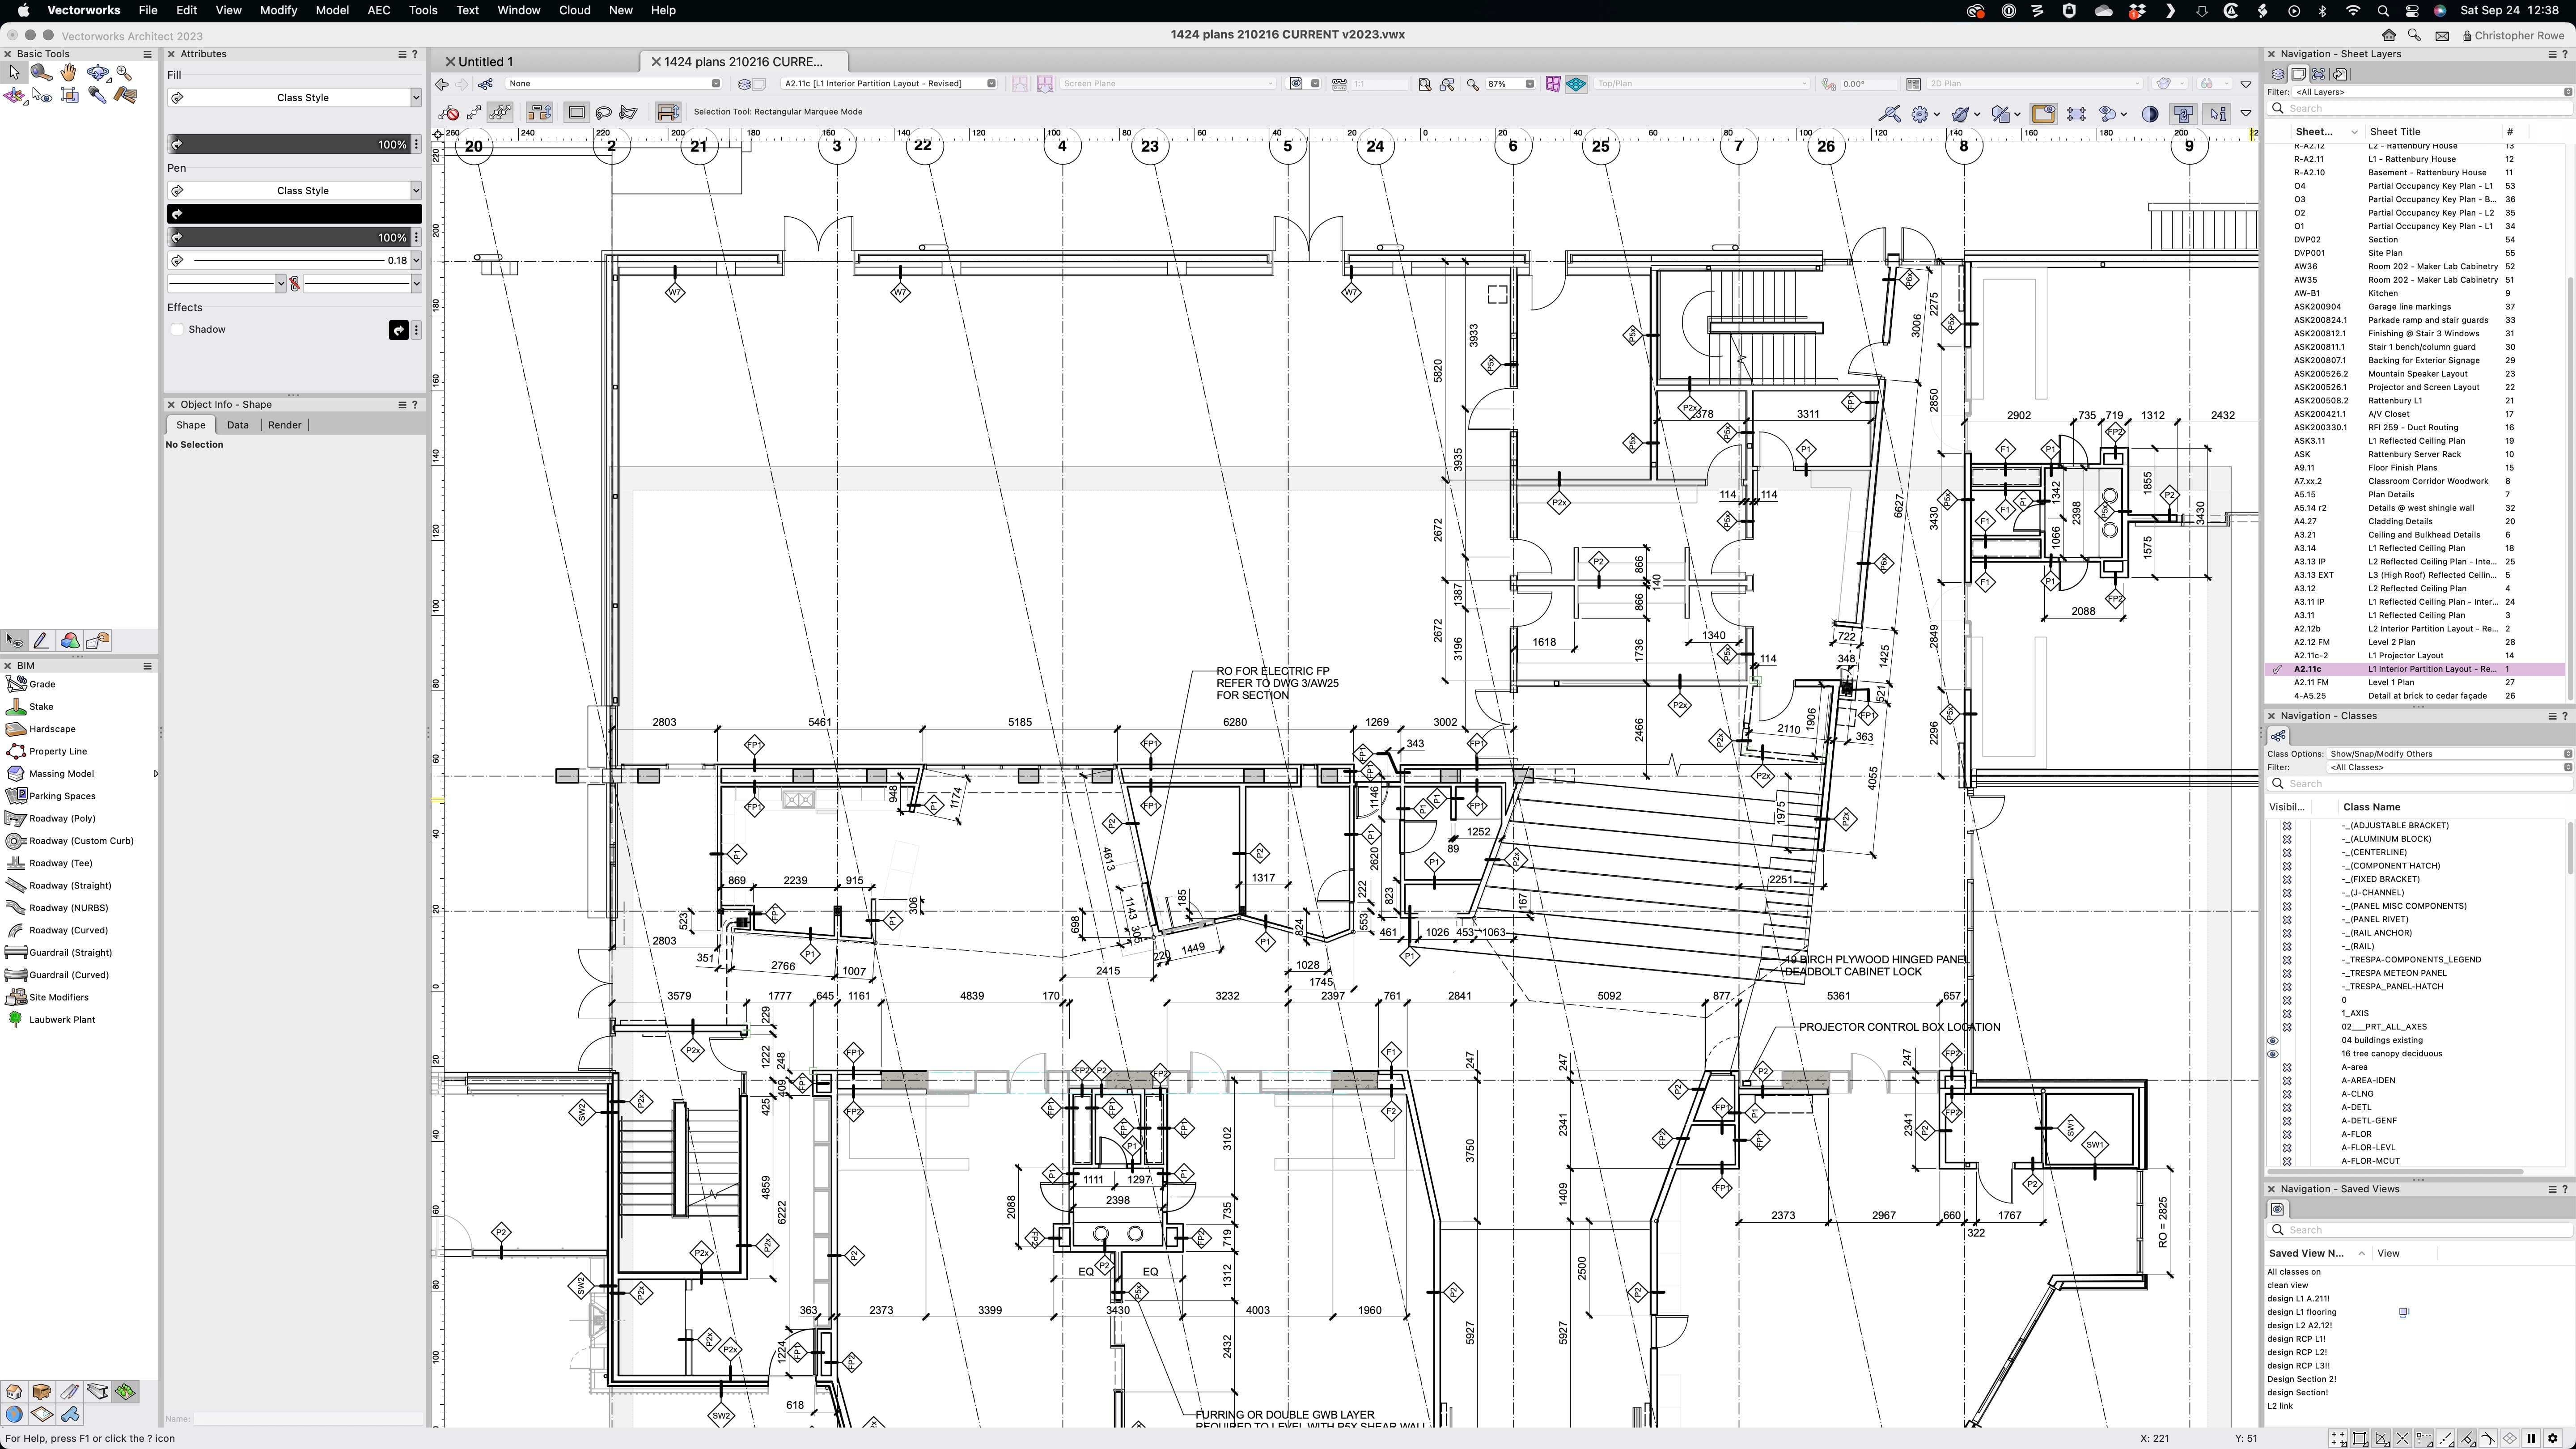Open the active sheet layer A2.11c dropdown
This screenshot has height=1449, width=2576.
[888, 83]
